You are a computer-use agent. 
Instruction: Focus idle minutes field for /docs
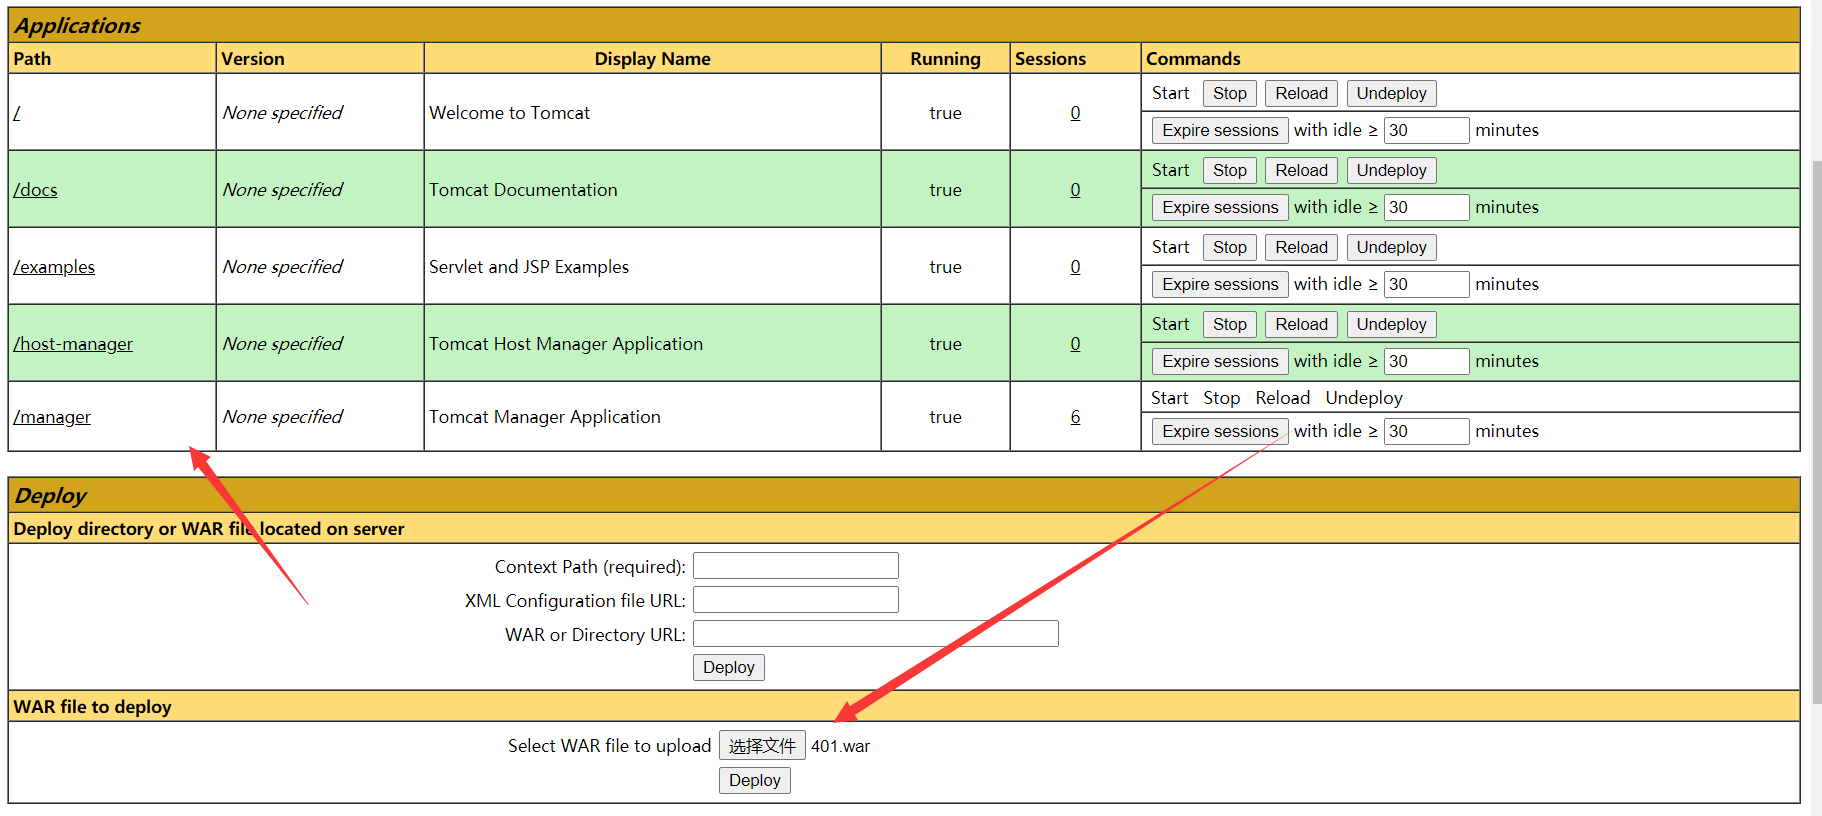(x=1426, y=207)
